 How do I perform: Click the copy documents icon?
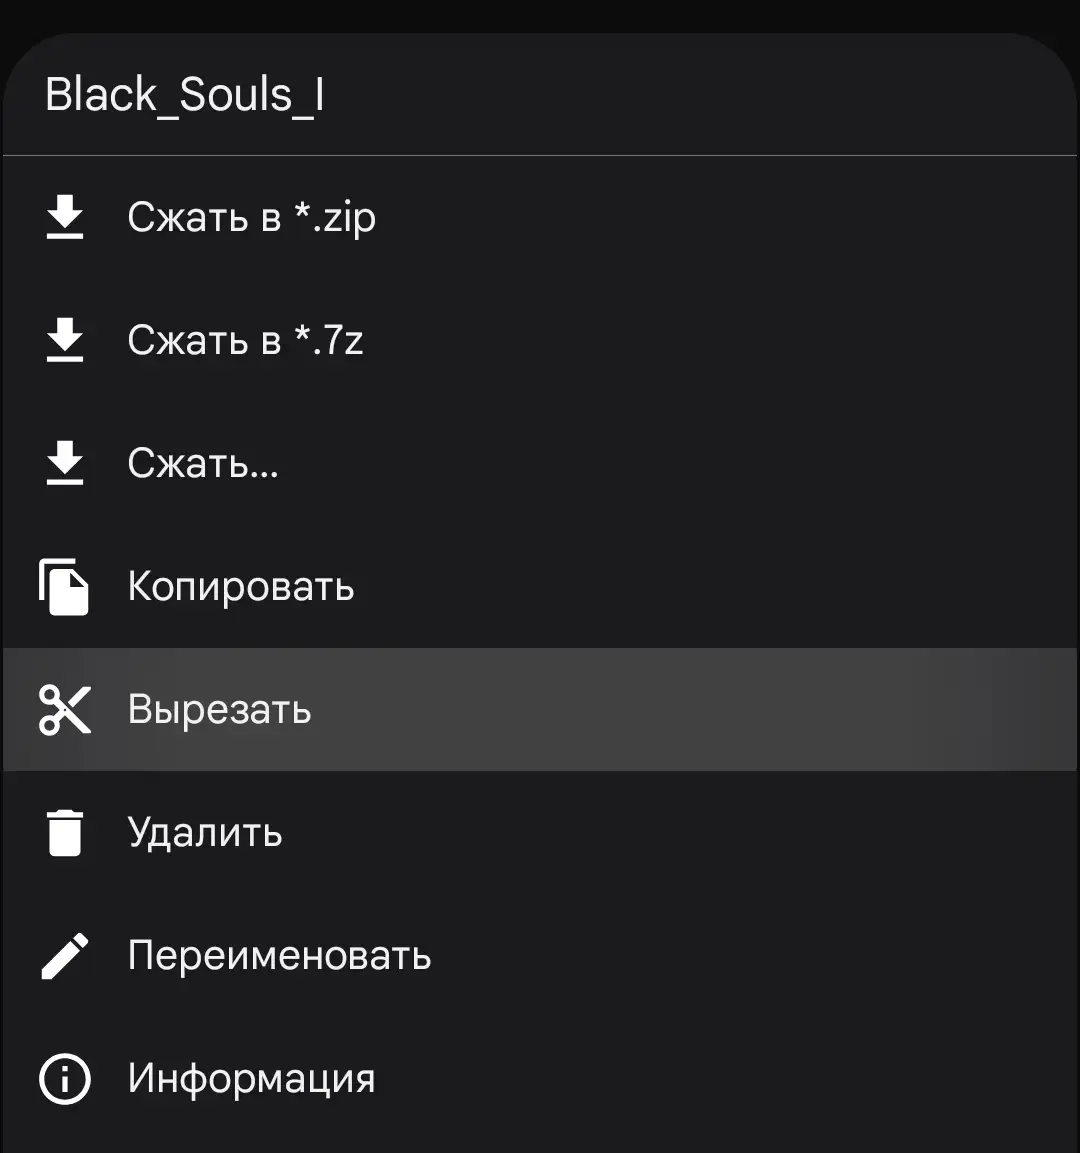pos(65,586)
